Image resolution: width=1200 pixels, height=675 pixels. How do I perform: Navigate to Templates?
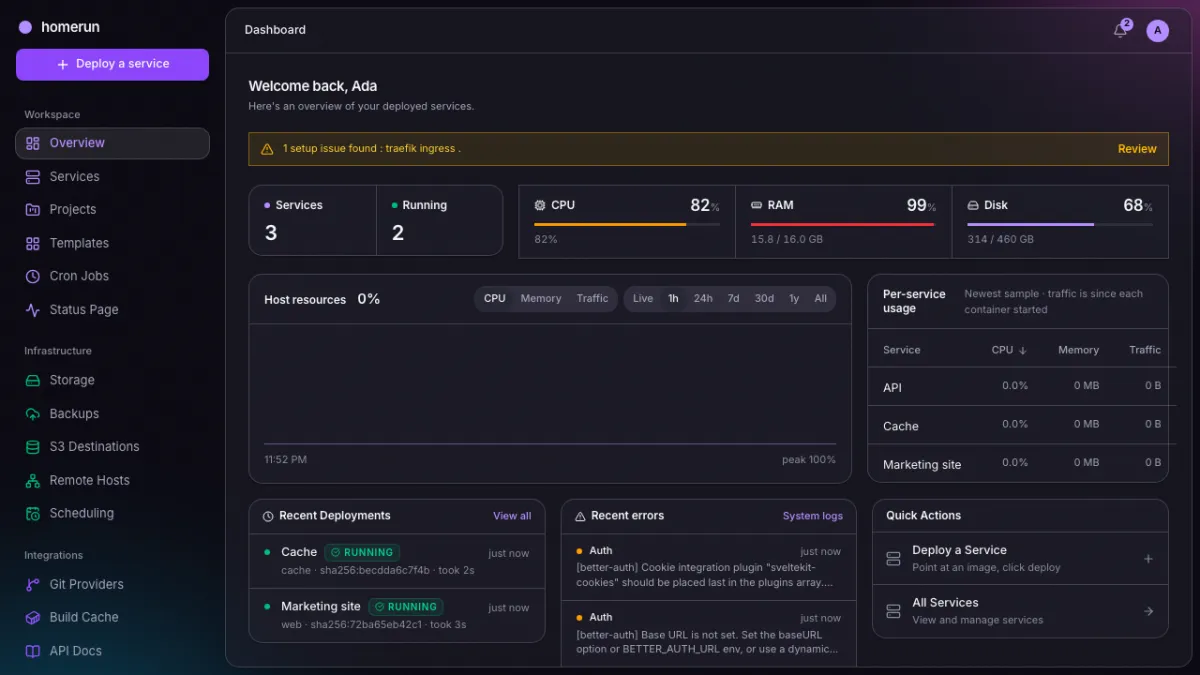[x=112, y=243]
